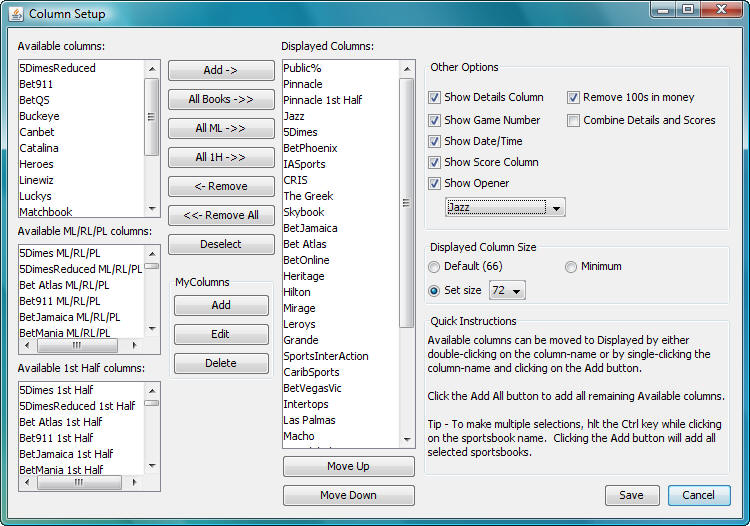
Task: Select Las Palmas in Displayed Columns
Action: [x=341, y=420]
